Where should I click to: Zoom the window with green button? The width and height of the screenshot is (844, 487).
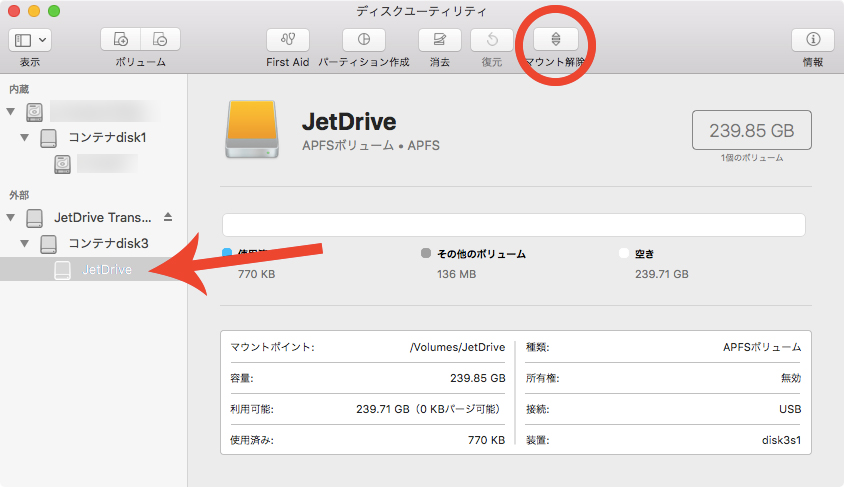[x=54, y=11]
